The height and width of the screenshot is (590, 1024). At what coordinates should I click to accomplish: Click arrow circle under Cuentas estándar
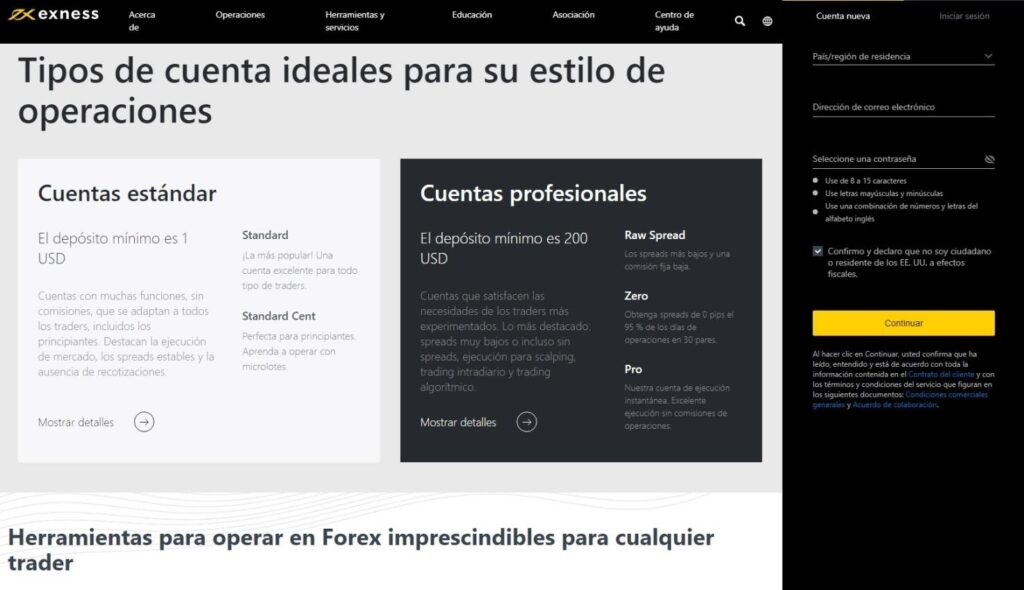144,422
